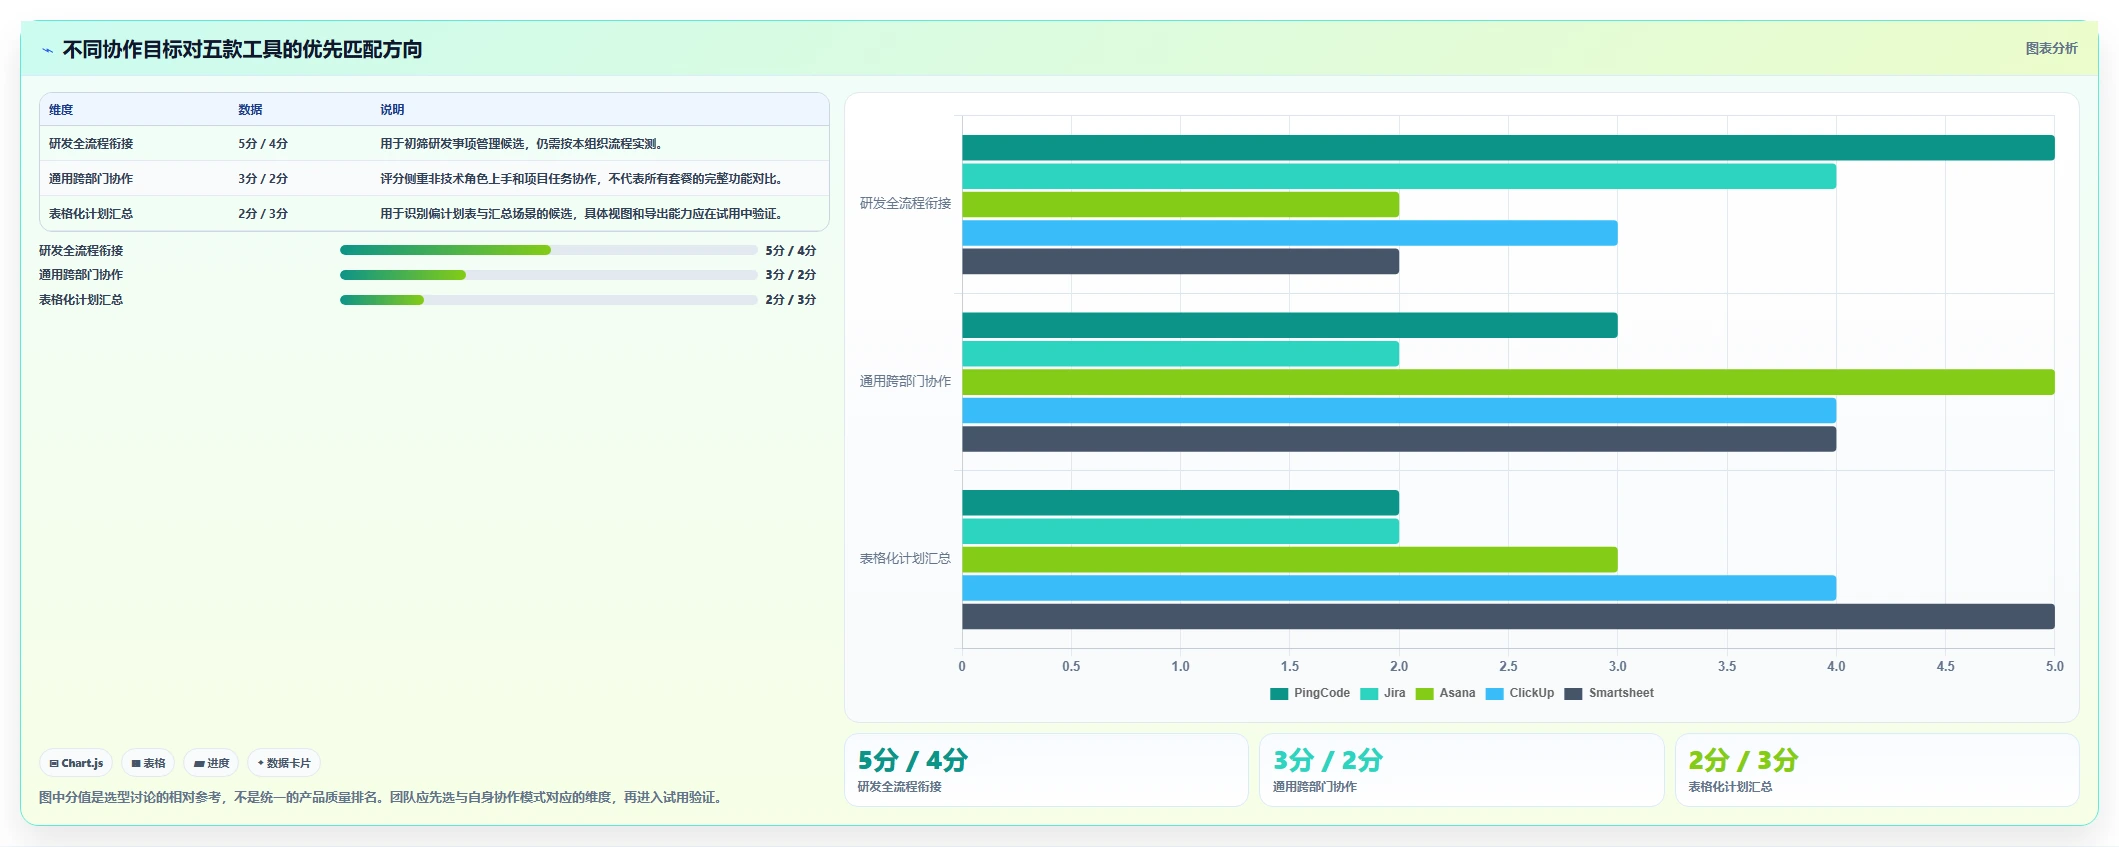Click Jira bar in 表格化计划汇总 group
Image resolution: width=2119 pixels, height=847 pixels.
point(1180,531)
